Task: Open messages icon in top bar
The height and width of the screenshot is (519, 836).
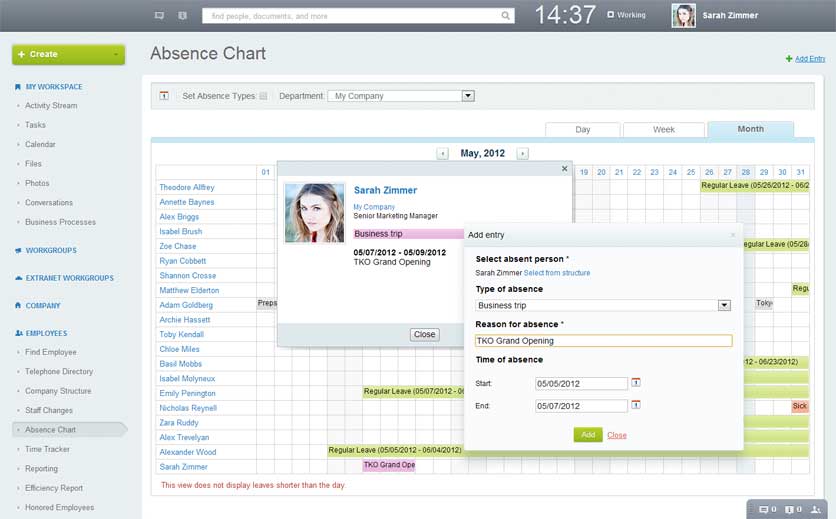Action: point(159,16)
